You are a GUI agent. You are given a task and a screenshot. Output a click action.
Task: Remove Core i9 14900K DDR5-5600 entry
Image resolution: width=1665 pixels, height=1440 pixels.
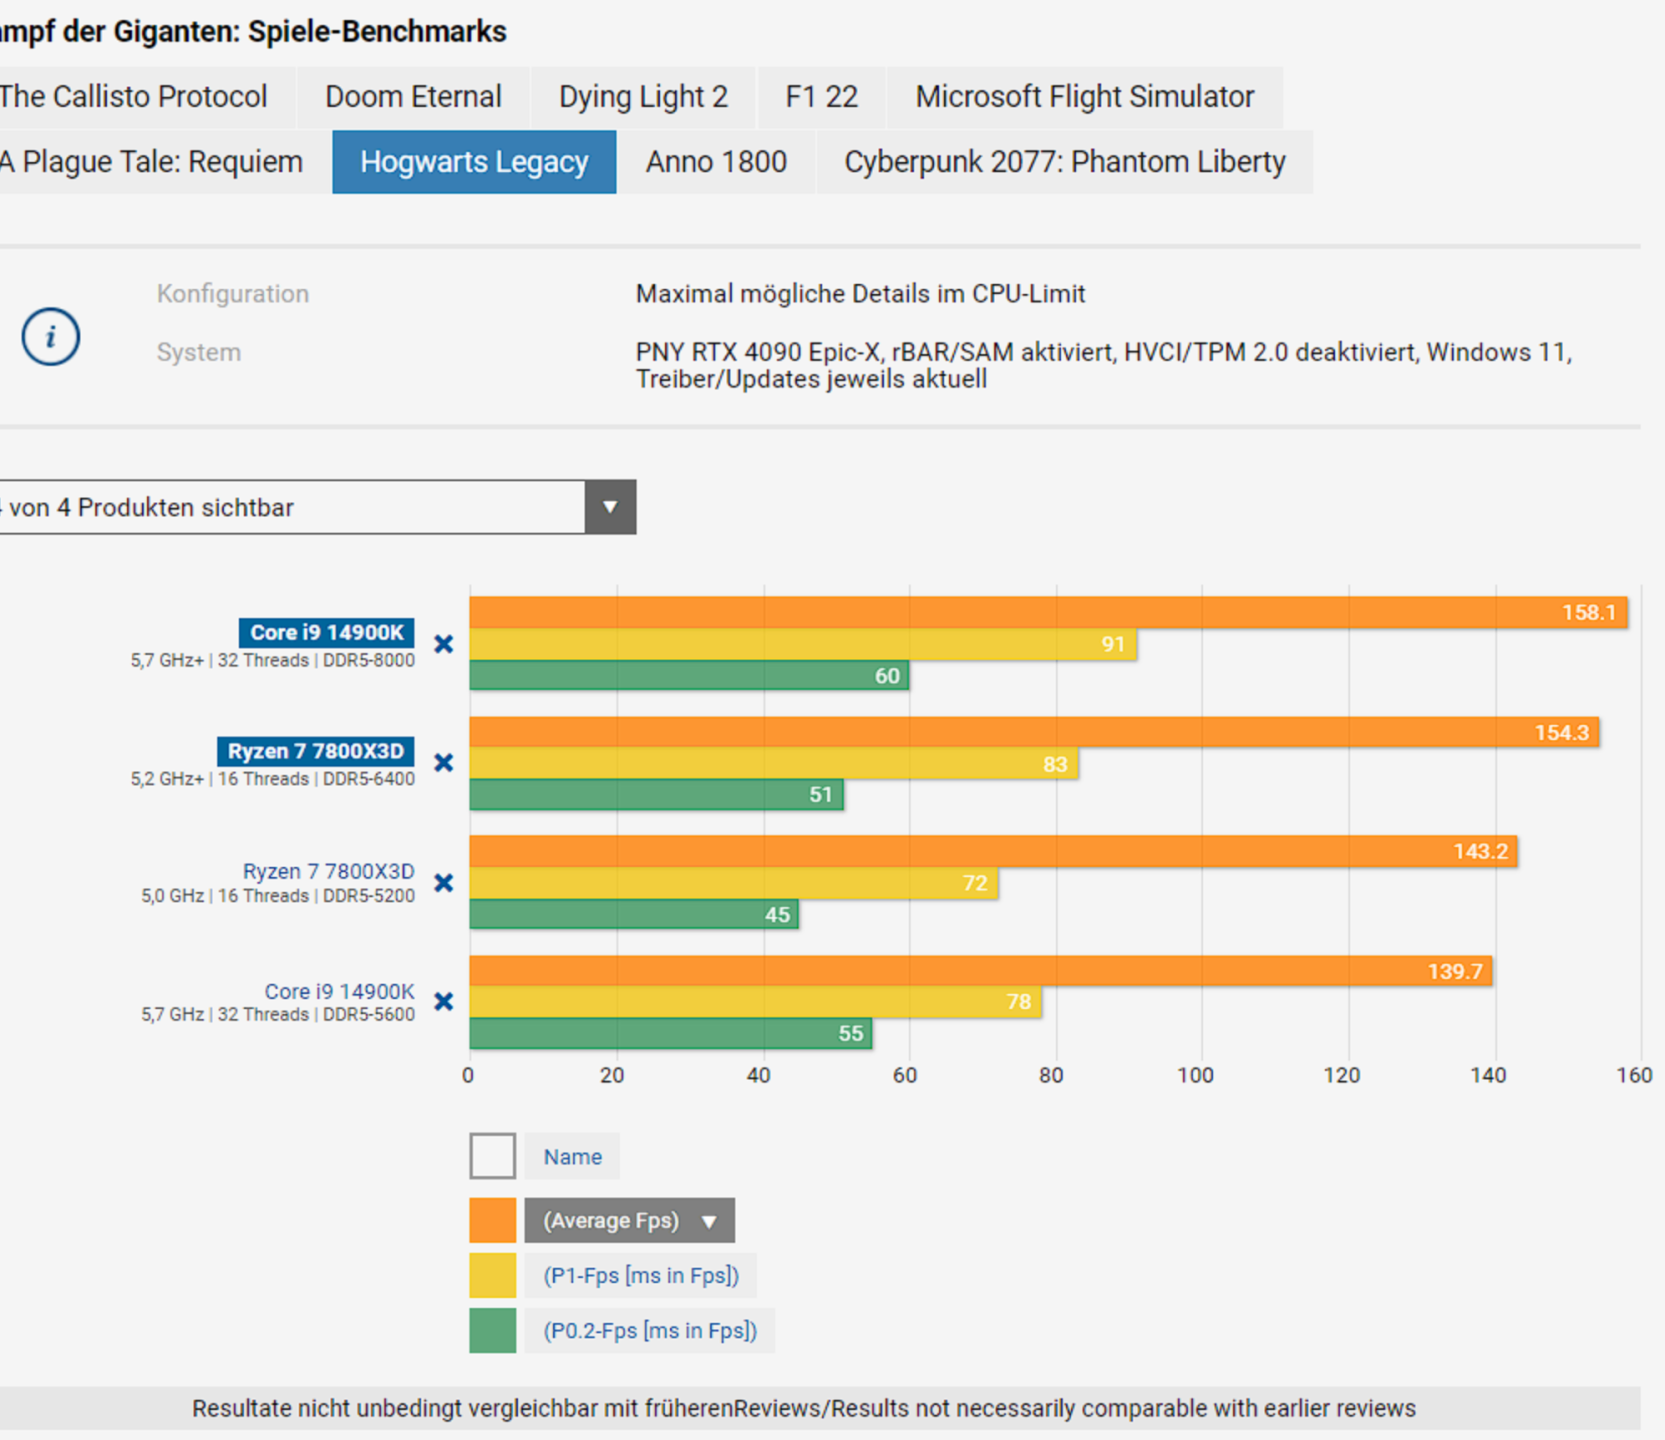444,1001
